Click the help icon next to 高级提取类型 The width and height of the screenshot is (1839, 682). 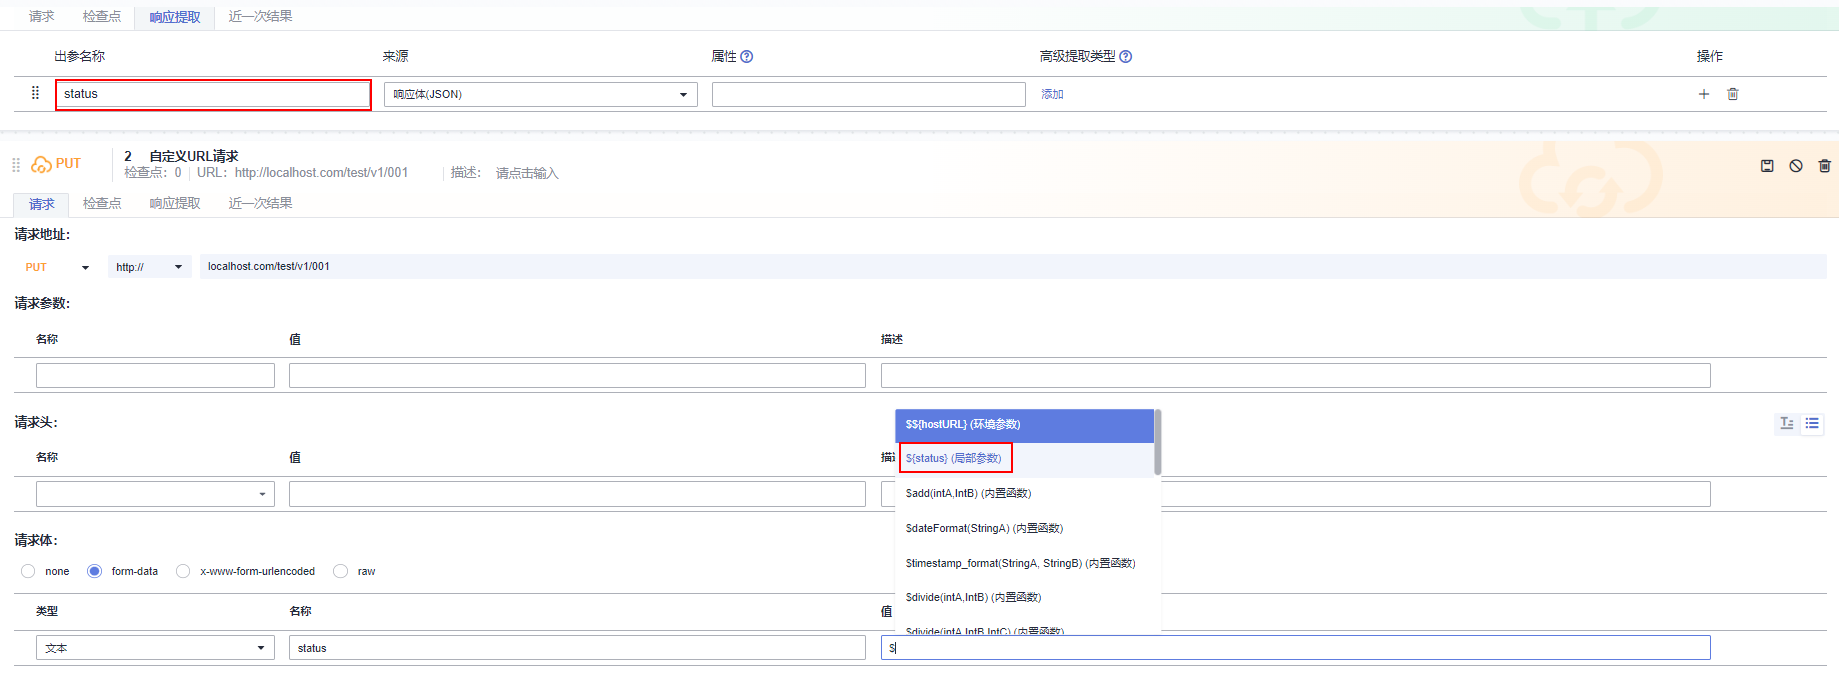pos(1126,57)
